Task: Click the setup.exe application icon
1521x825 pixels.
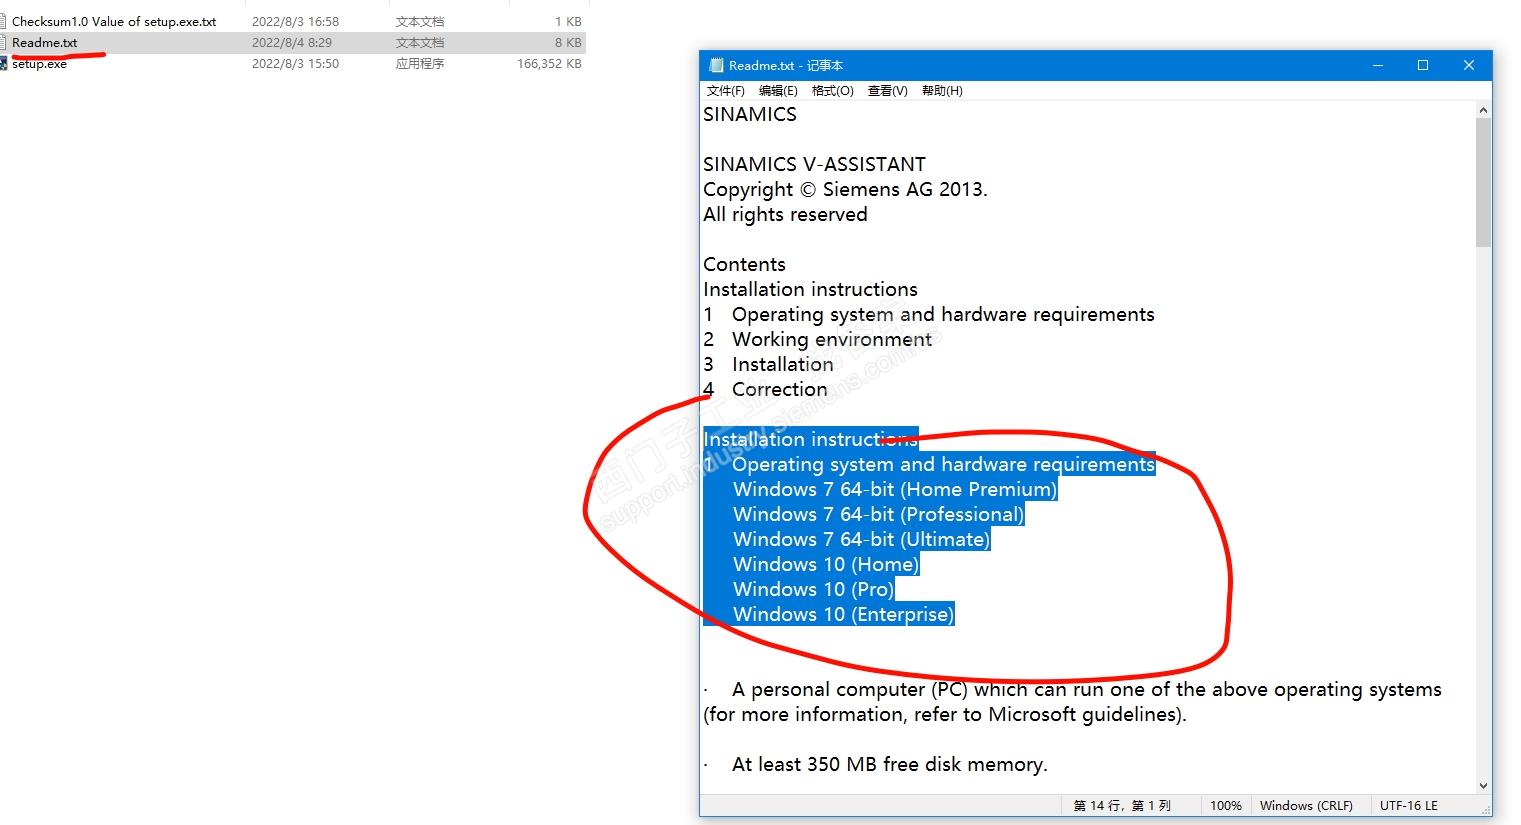Action: coord(4,64)
